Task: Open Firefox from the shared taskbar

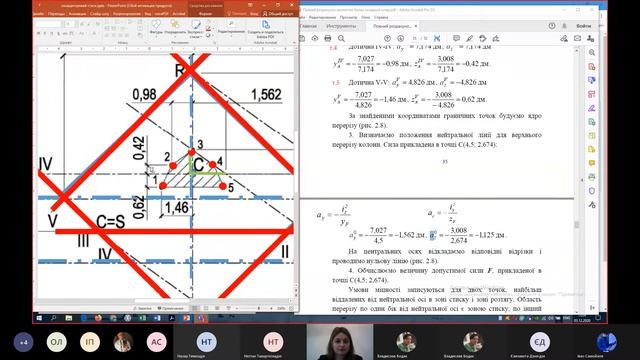Action: click(98, 318)
